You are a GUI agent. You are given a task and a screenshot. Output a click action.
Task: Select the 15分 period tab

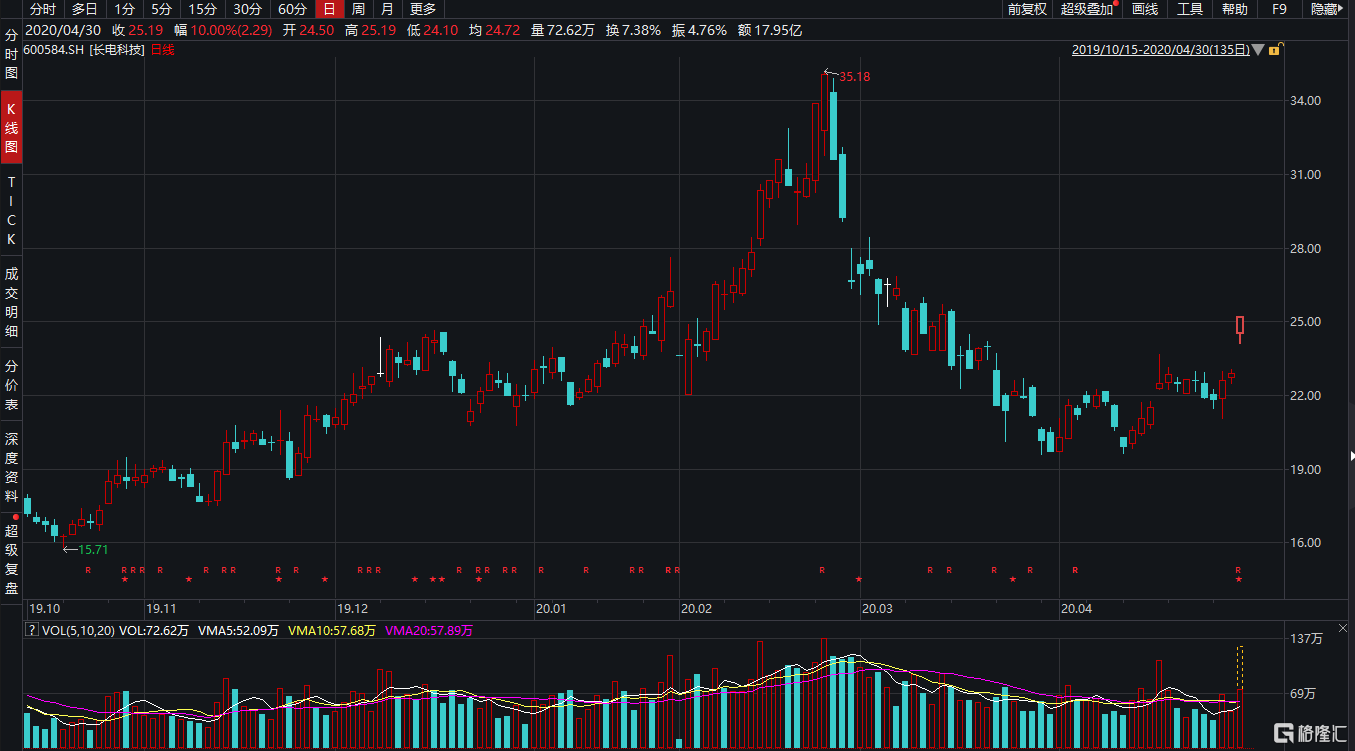point(203,9)
